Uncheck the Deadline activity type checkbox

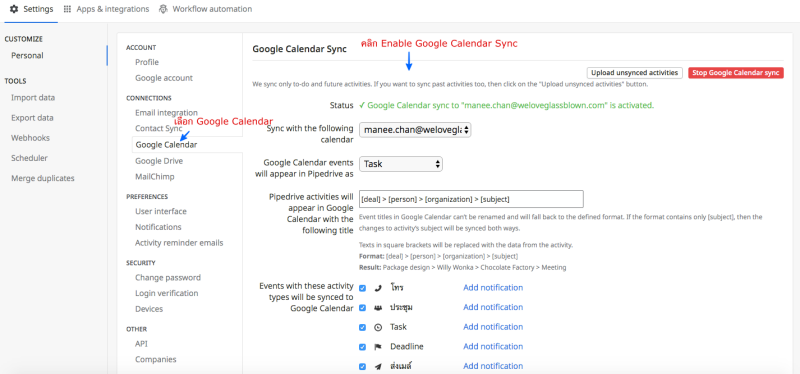[362, 347]
